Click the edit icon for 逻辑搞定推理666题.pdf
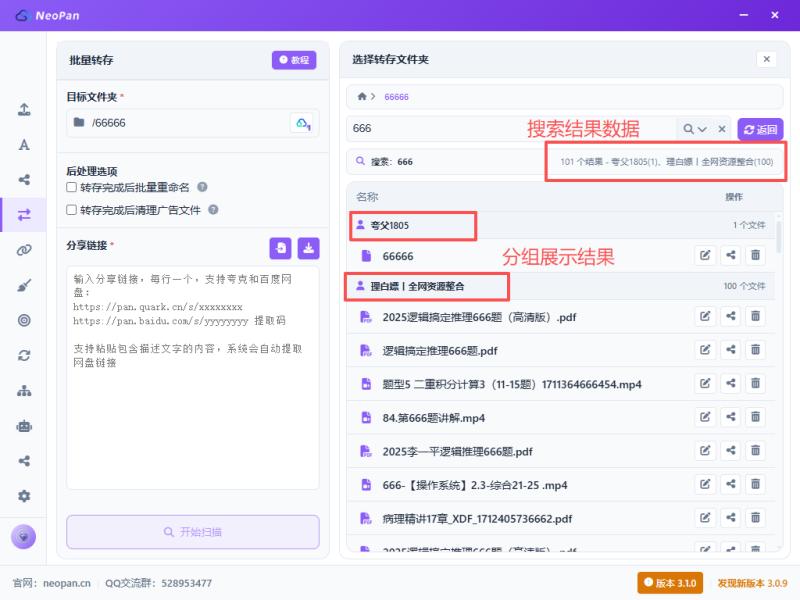The width and height of the screenshot is (800, 600). (x=705, y=350)
